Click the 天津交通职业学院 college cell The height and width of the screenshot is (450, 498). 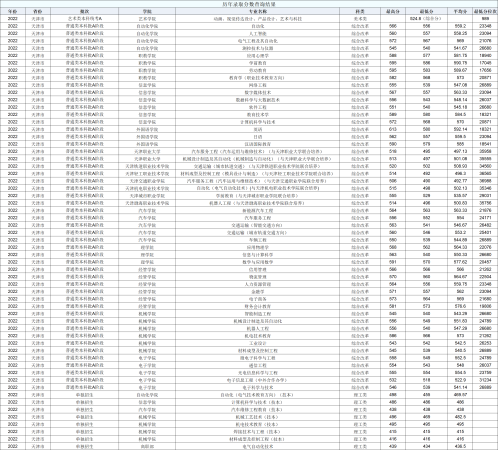(147, 181)
